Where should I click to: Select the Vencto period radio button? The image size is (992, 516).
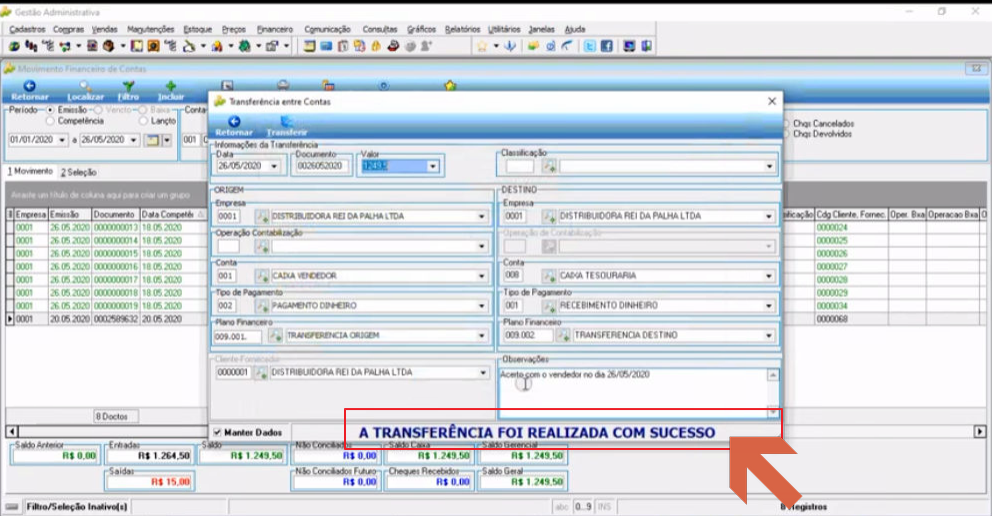point(98,110)
